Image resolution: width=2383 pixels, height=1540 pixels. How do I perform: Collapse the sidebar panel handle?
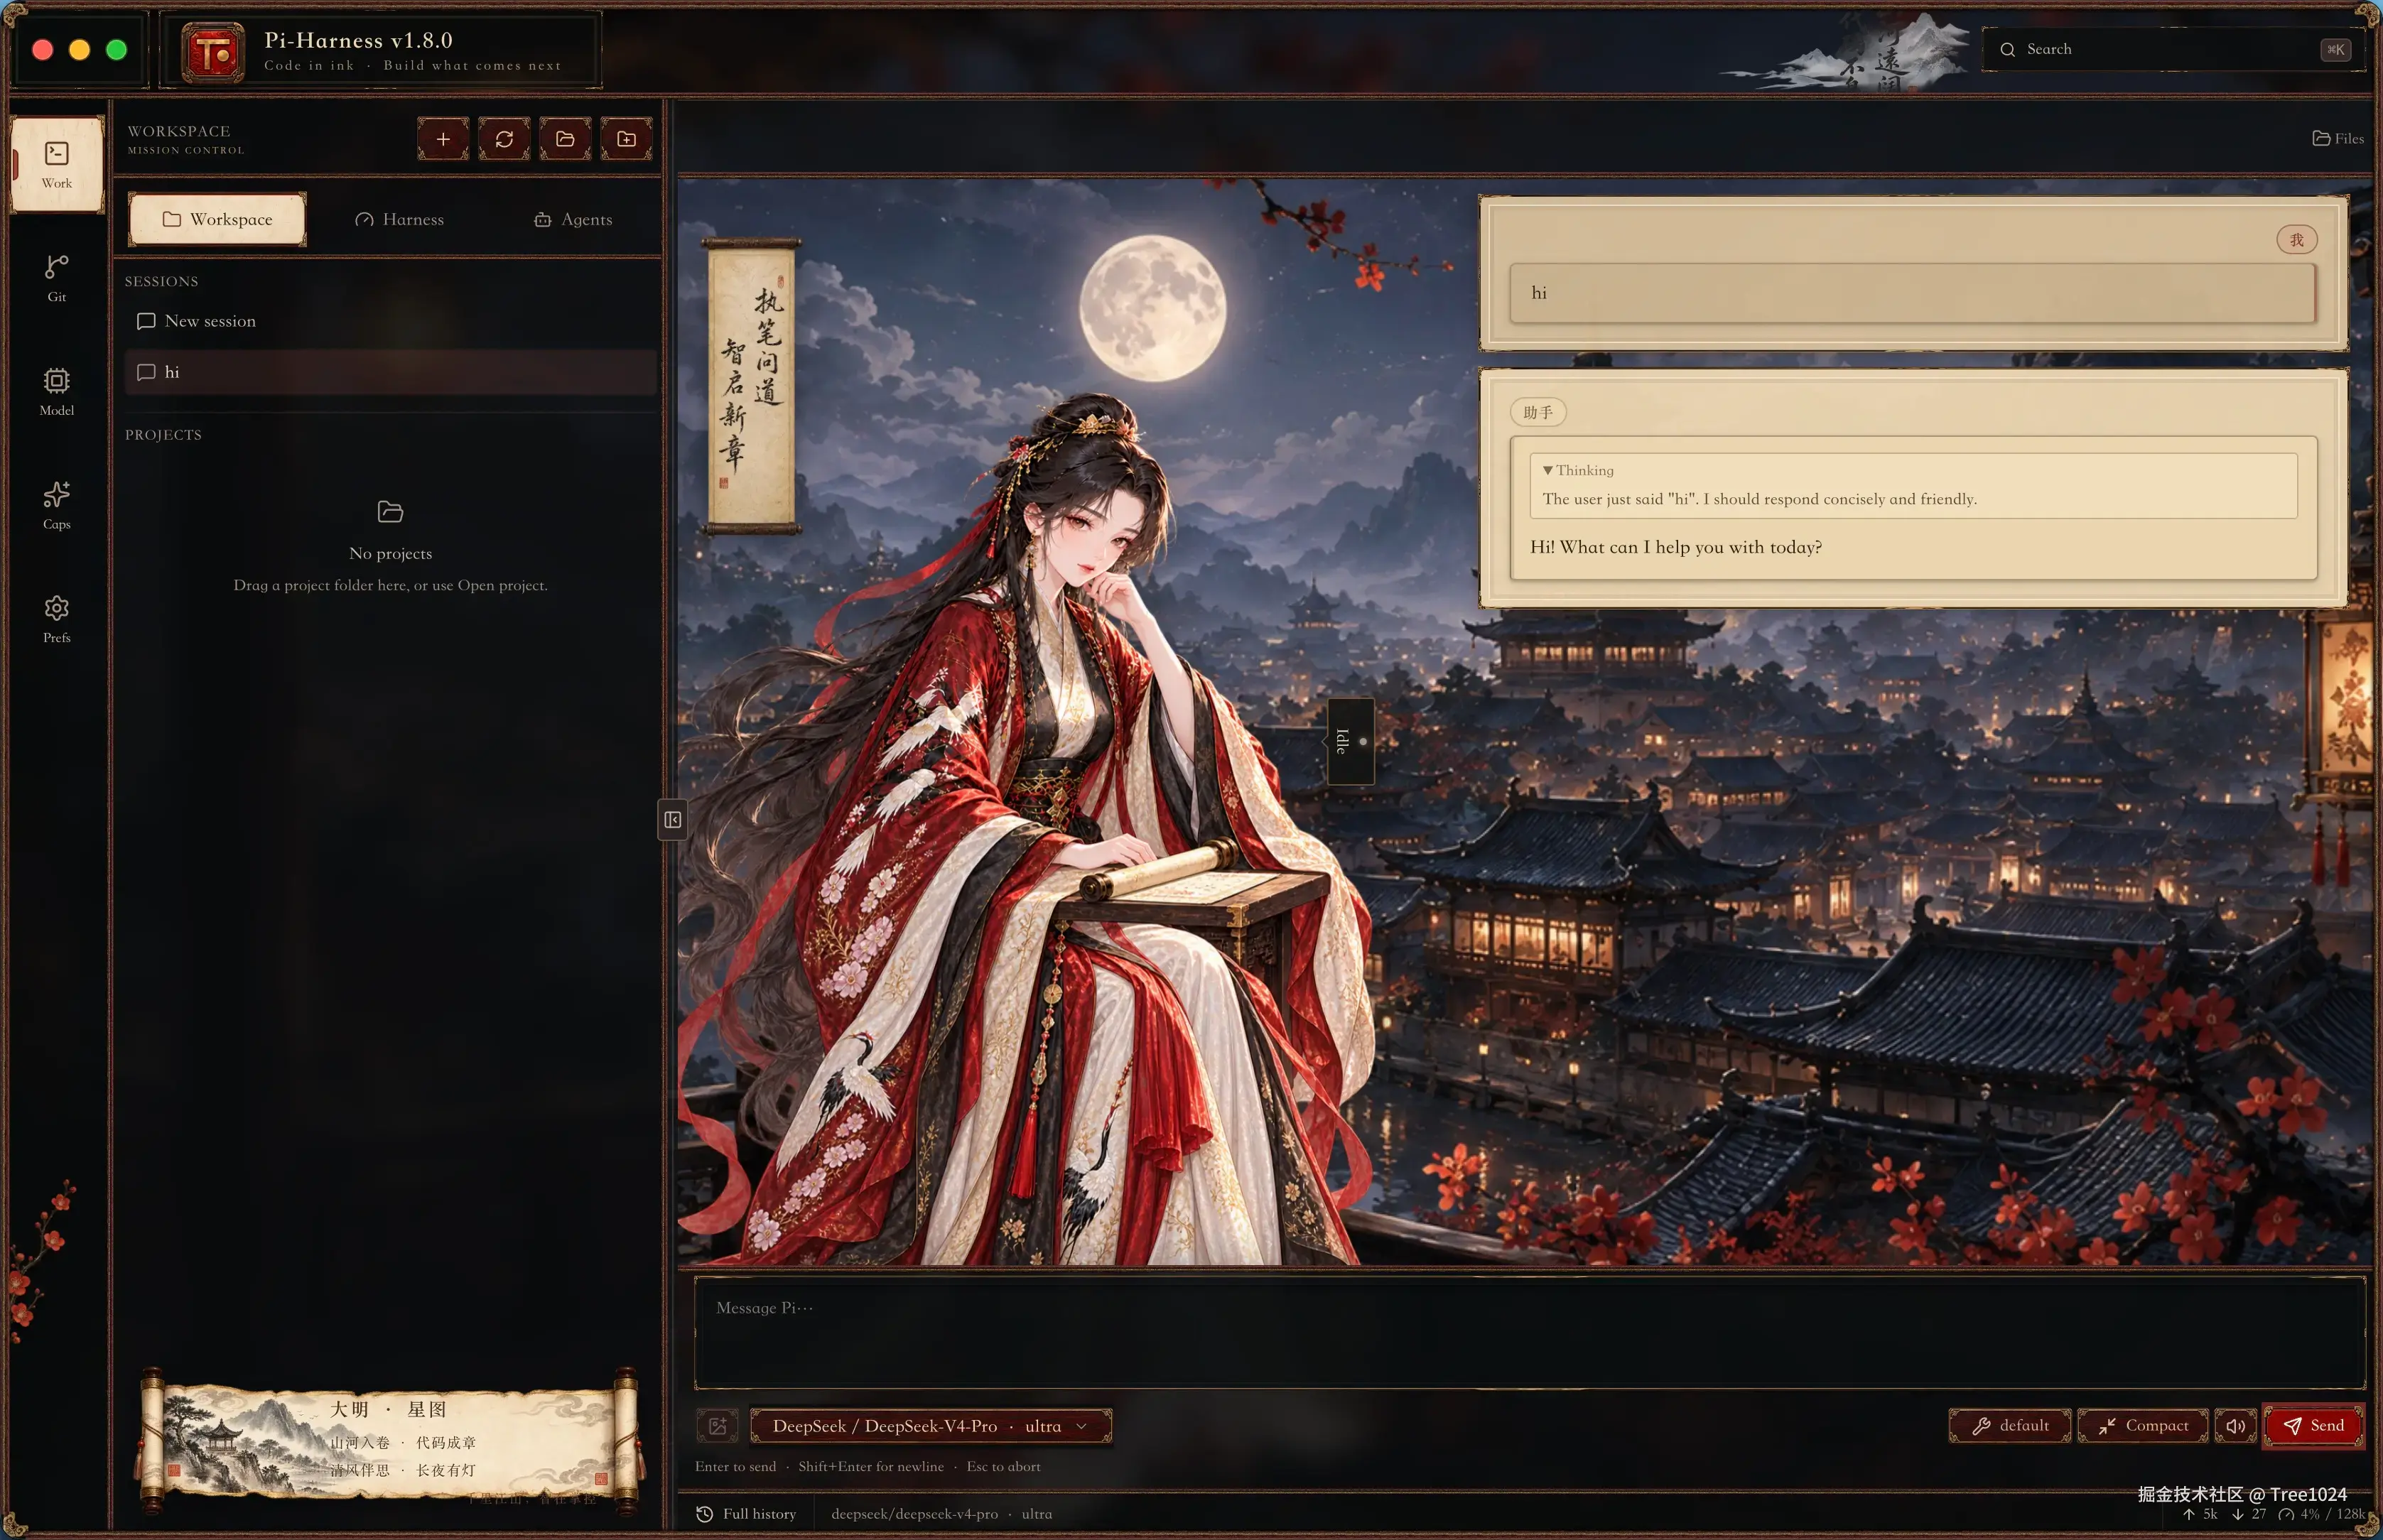tap(672, 820)
